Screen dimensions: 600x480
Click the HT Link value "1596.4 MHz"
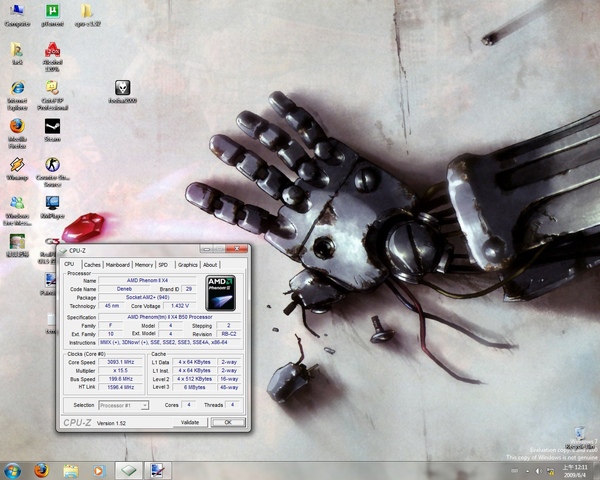pyautogui.click(x=120, y=387)
